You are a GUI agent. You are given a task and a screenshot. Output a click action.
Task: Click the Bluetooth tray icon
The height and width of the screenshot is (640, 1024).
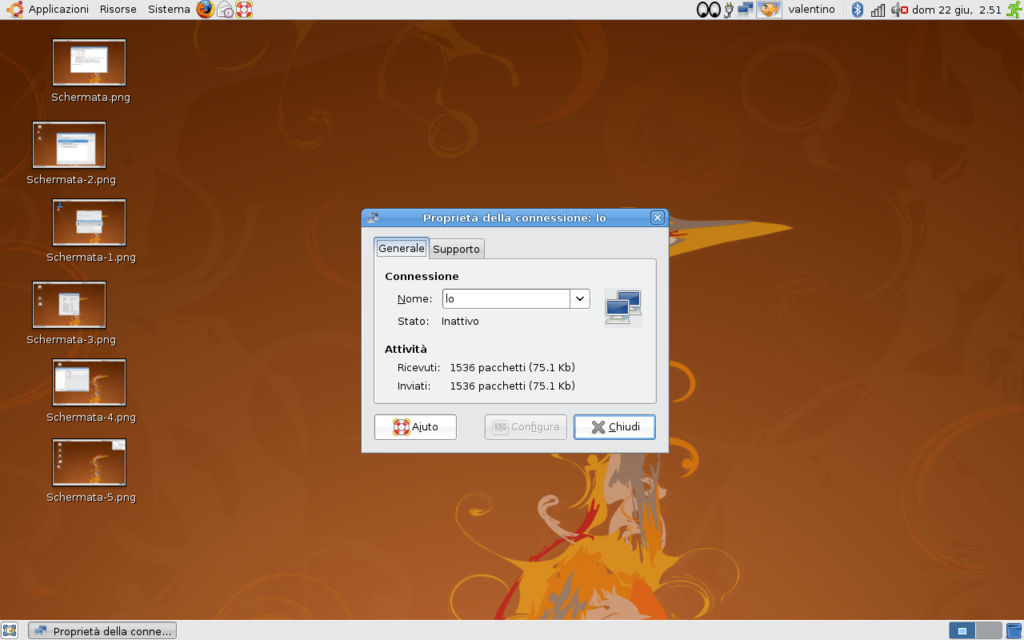[857, 10]
